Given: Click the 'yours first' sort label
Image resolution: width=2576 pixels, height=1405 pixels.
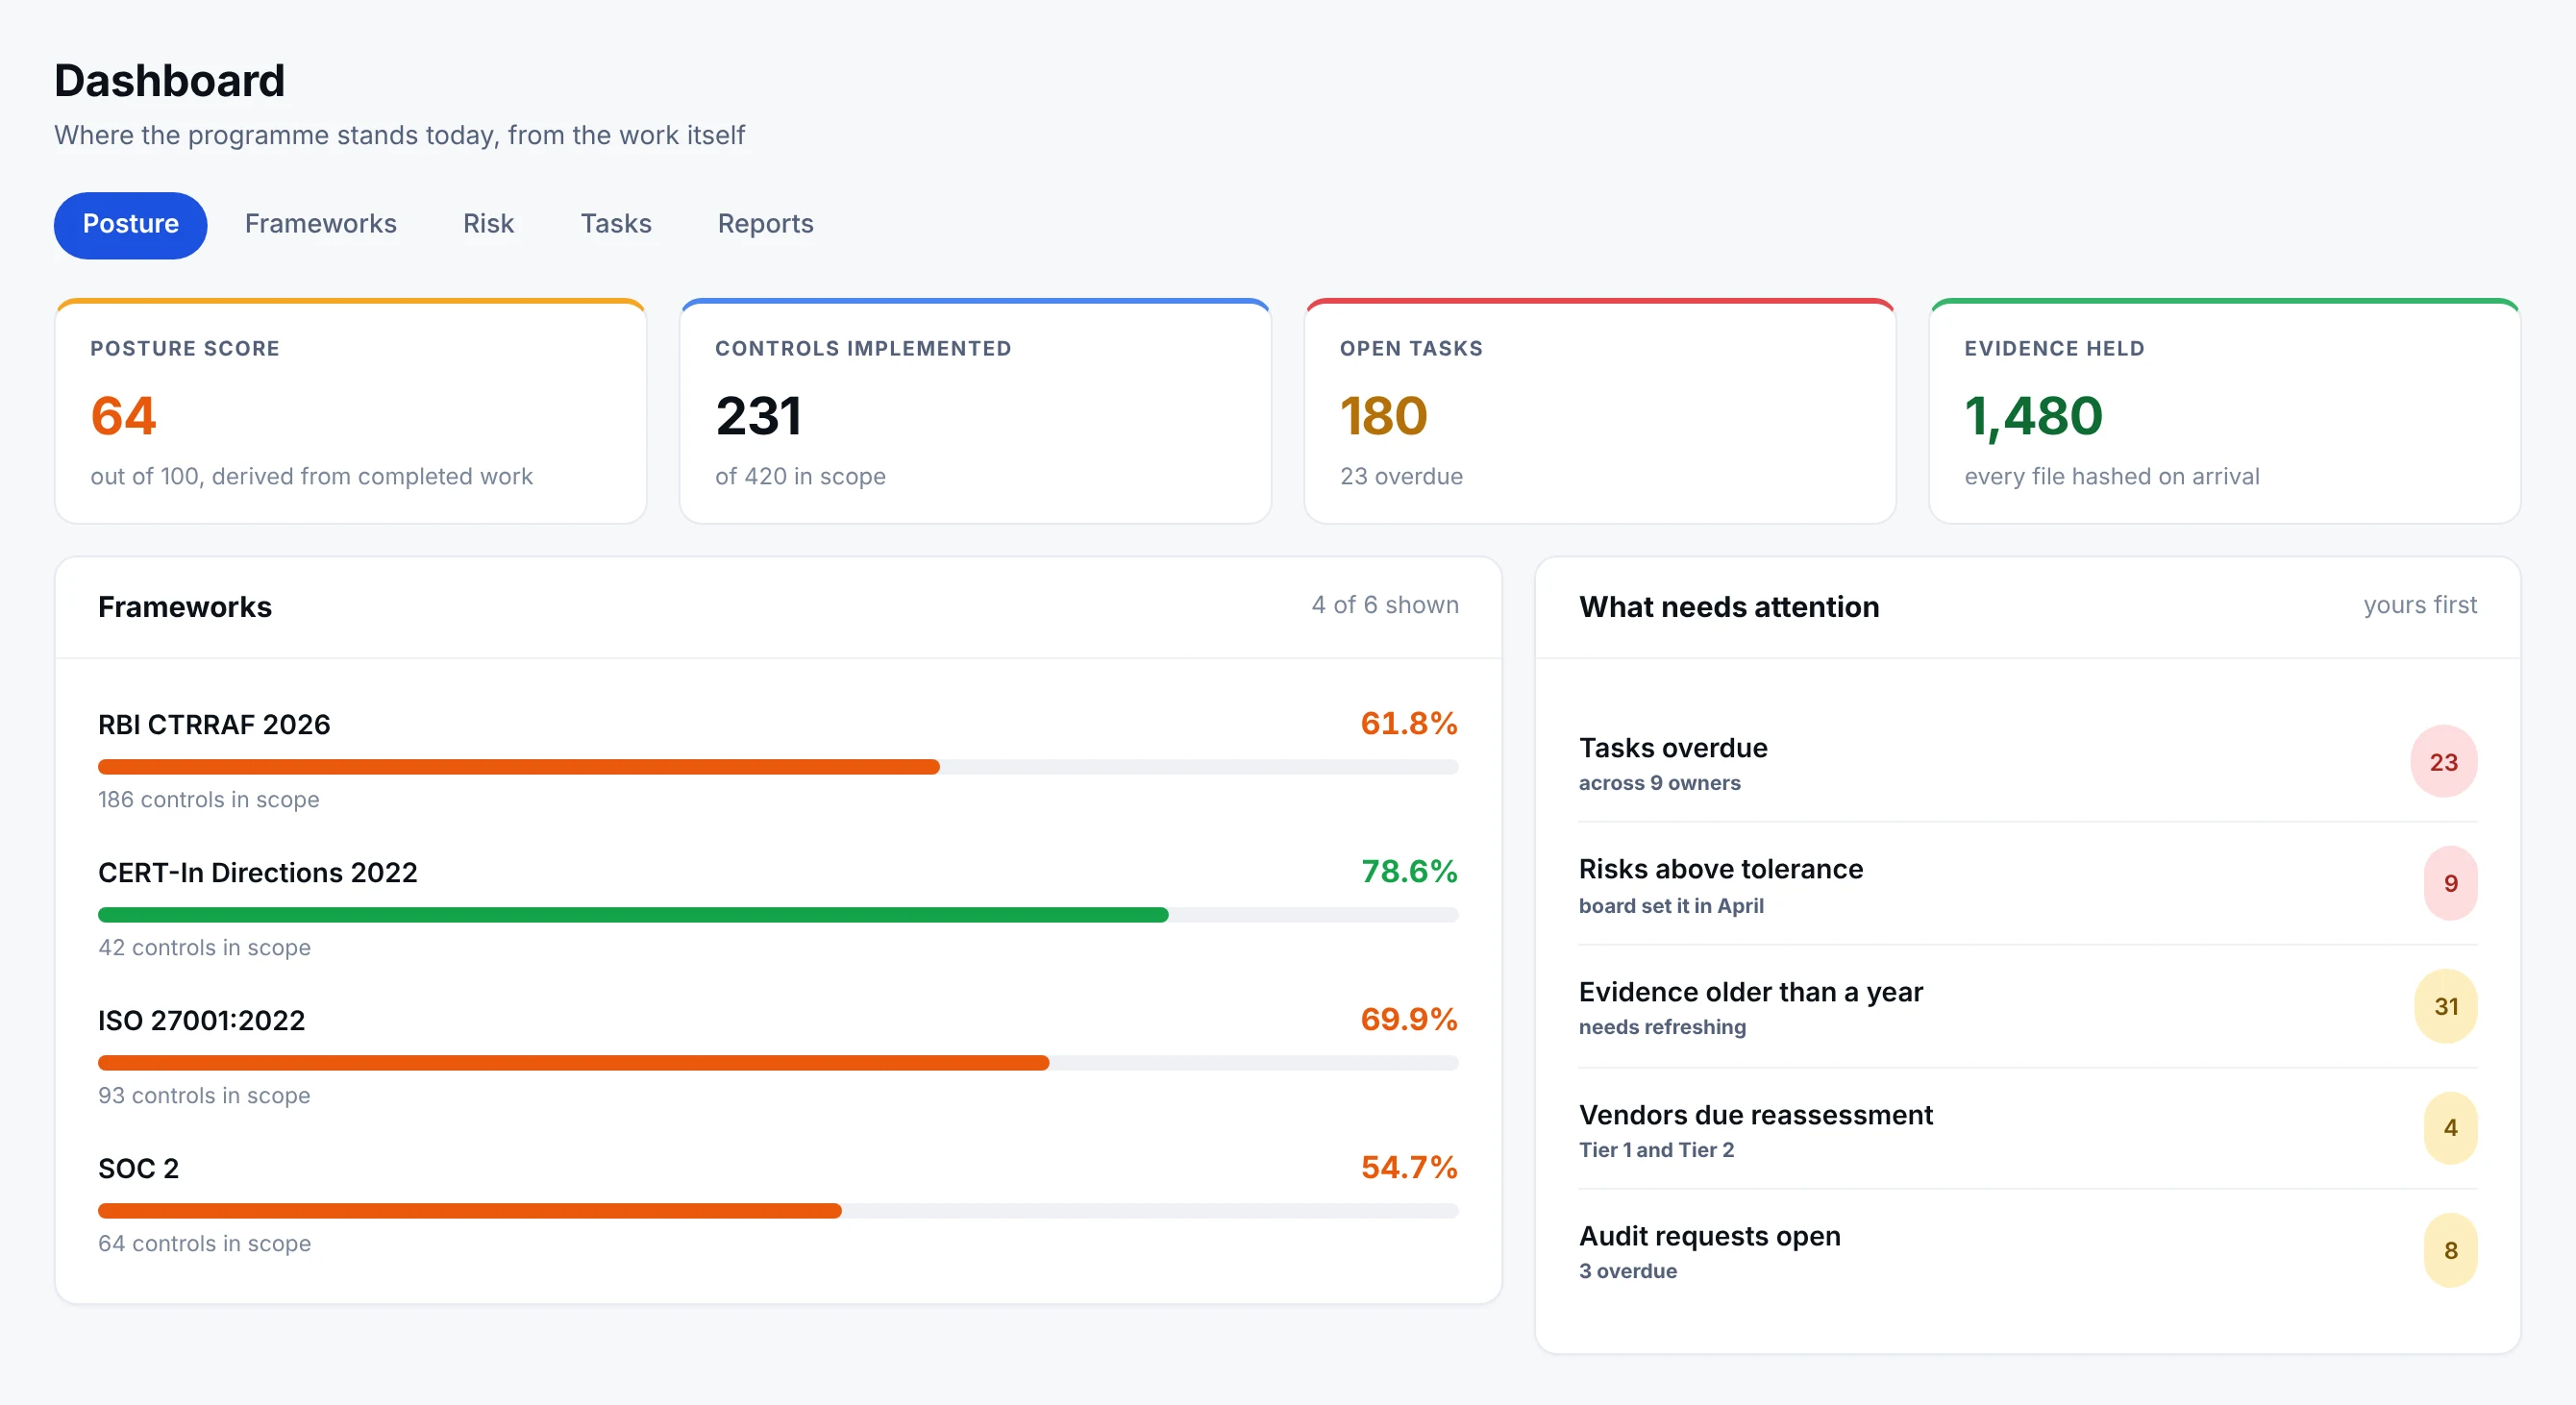Looking at the screenshot, I should click(2420, 605).
